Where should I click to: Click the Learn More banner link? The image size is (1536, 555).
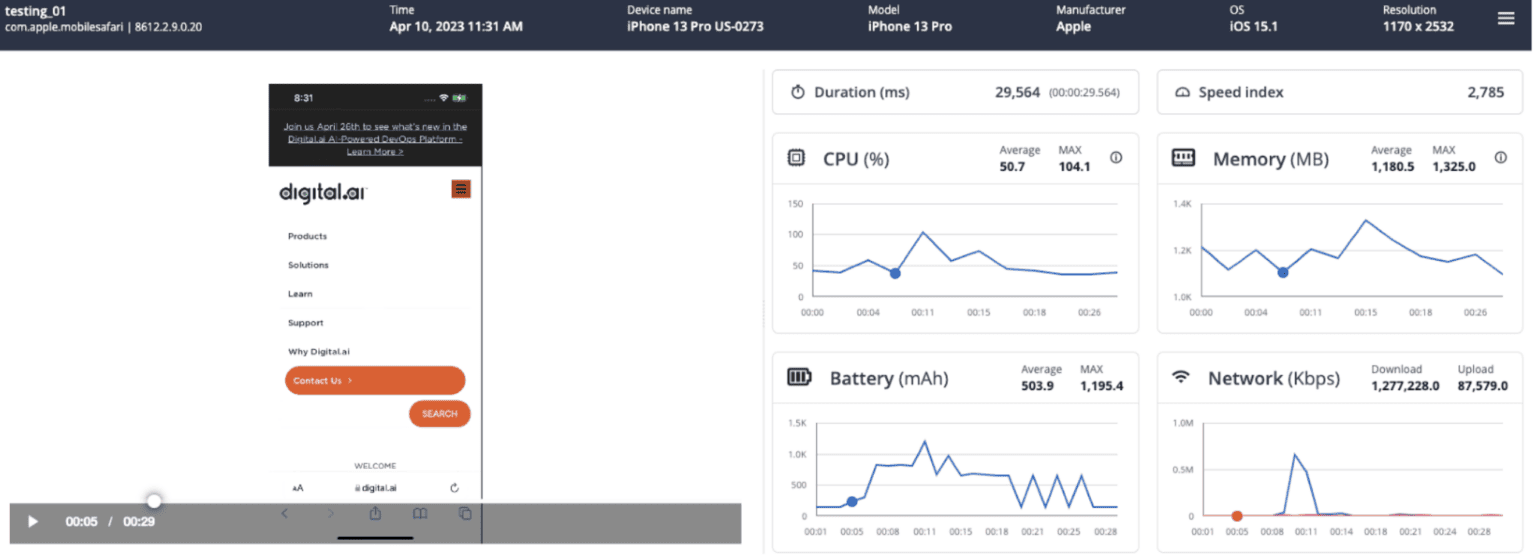[x=375, y=152]
